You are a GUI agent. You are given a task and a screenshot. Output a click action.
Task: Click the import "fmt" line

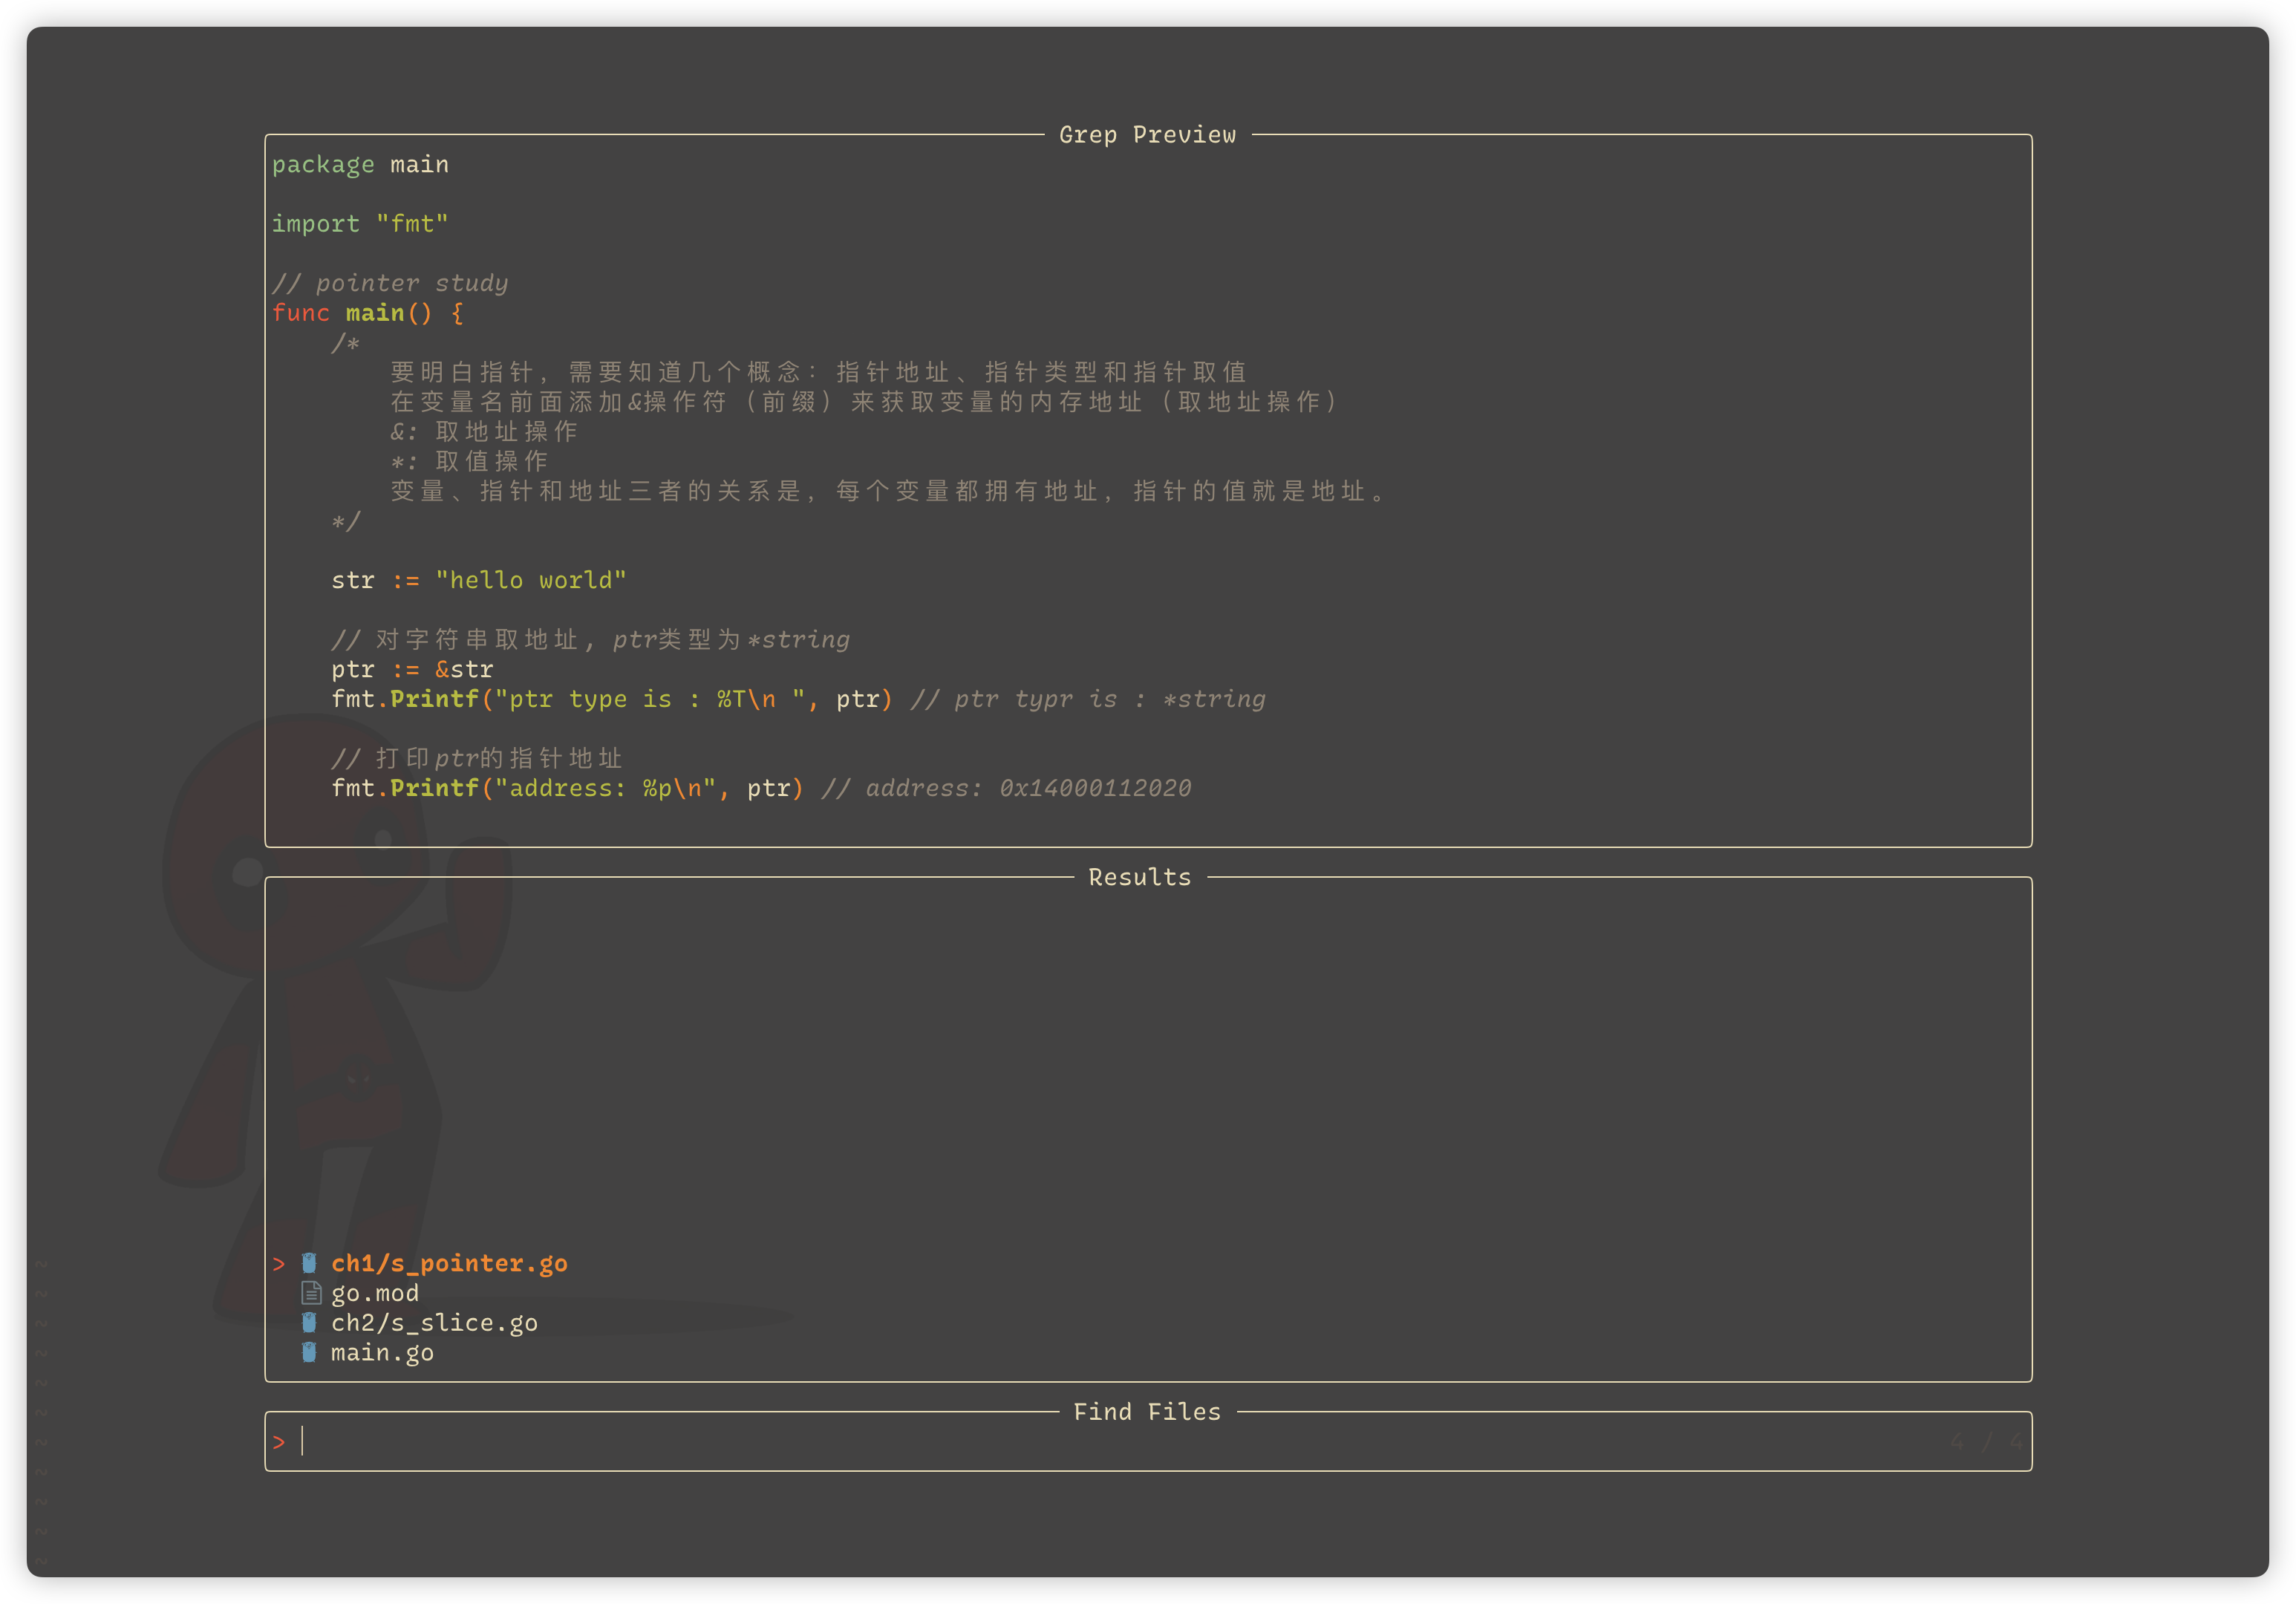click(360, 224)
